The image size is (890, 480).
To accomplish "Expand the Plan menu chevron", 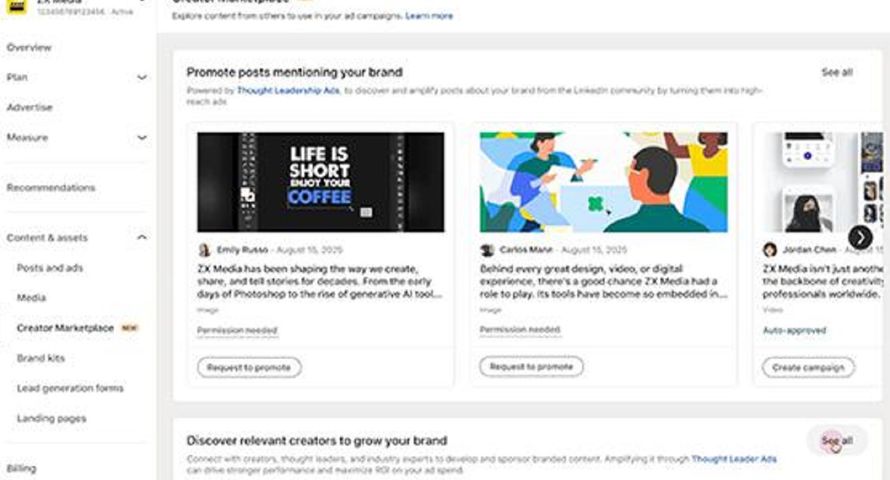I will point(142,77).
